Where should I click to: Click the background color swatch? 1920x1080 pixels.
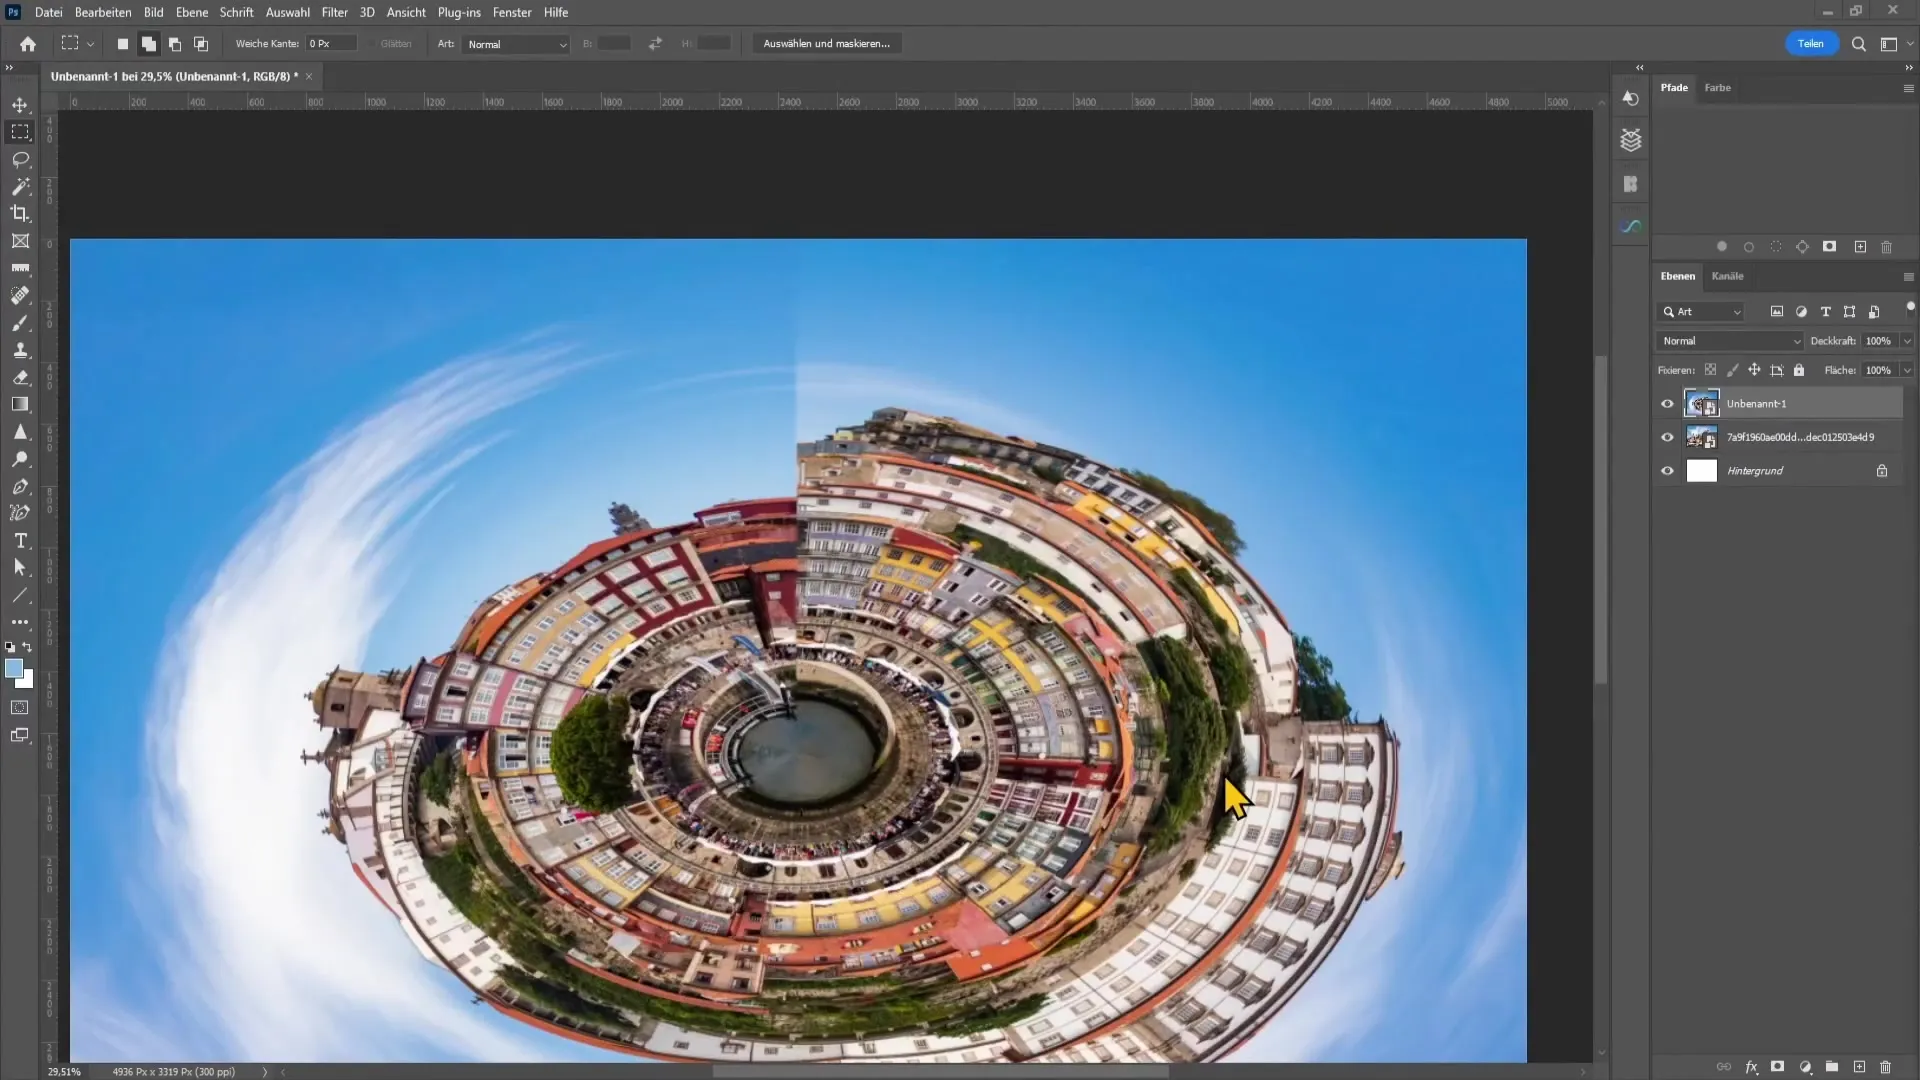point(27,682)
